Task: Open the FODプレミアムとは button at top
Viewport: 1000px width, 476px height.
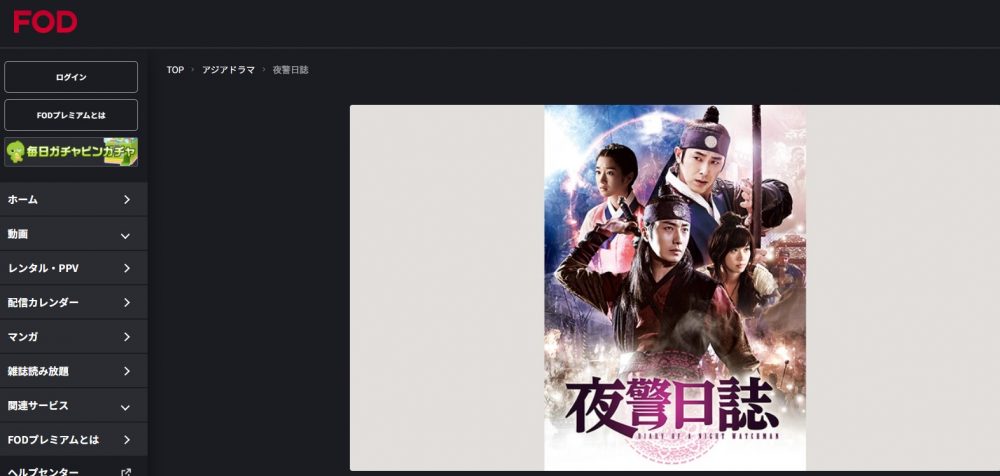Action: (x=71, y=115)
